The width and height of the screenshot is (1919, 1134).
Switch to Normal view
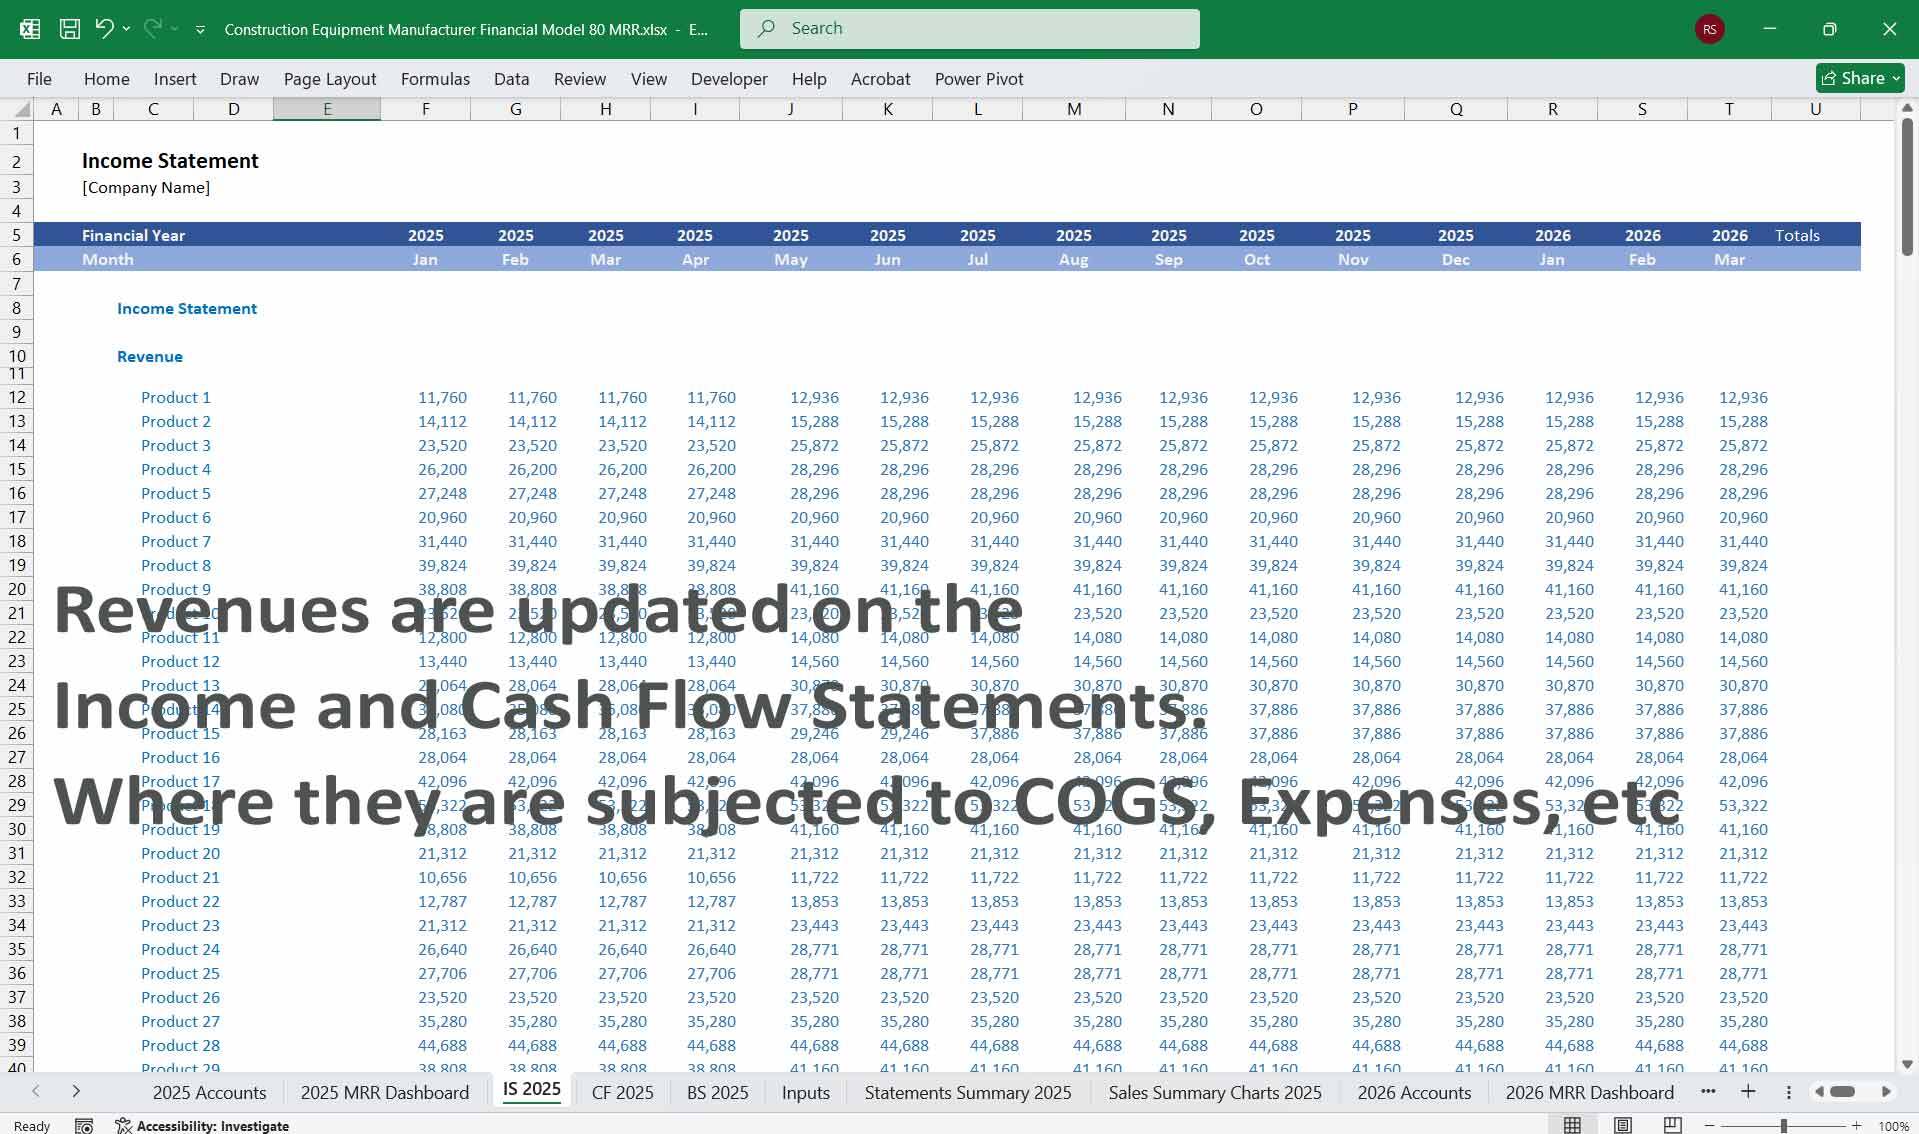pyautogui.click(x=1572, y=1125)
